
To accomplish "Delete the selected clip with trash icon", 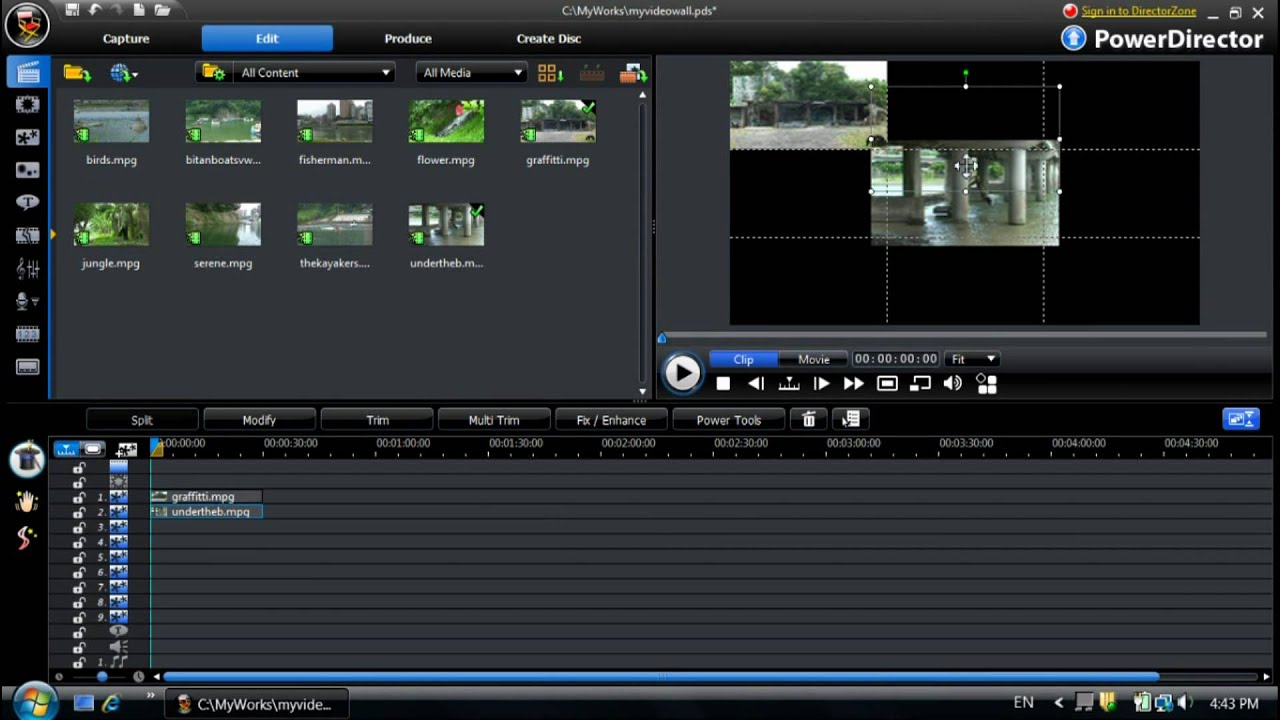I will click(x=809, y=420).
